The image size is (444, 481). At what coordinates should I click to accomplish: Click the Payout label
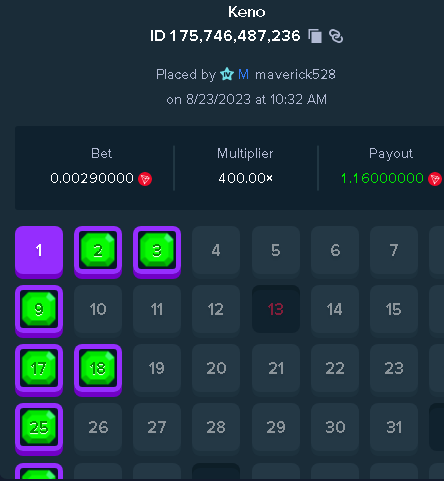pos(391,154)
